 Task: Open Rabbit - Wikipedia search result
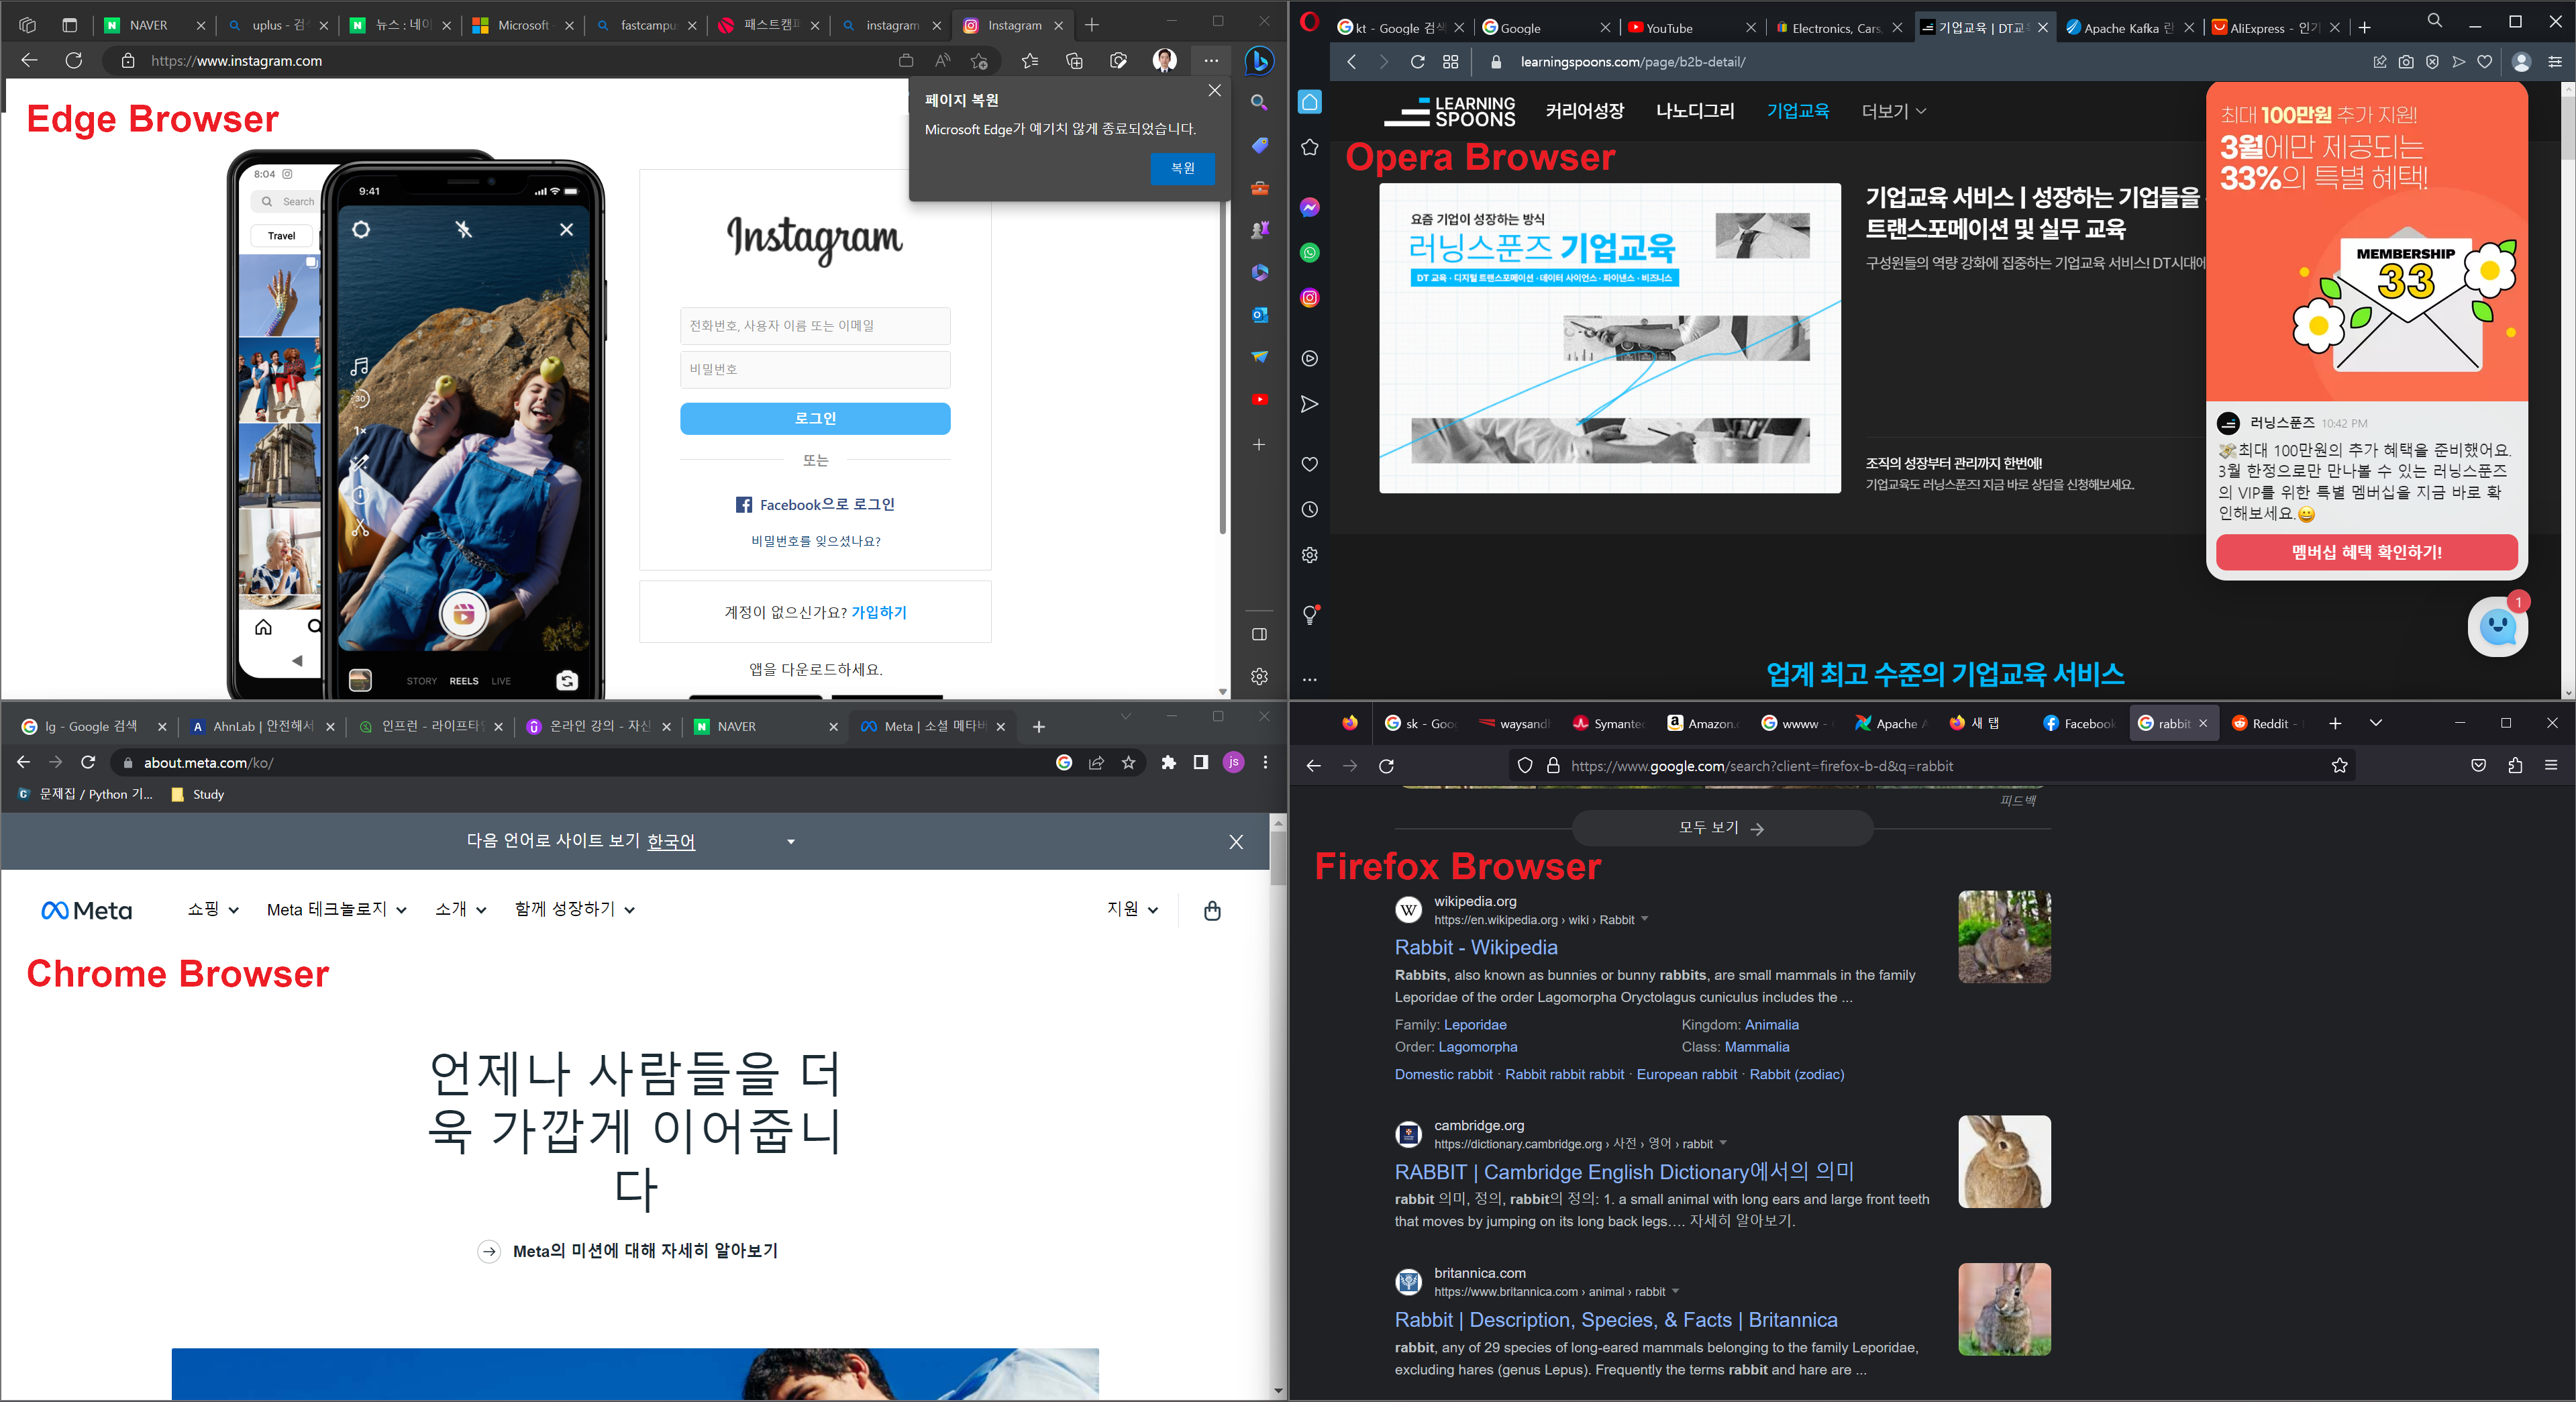pyautogui.click(x=1476, y=947)
